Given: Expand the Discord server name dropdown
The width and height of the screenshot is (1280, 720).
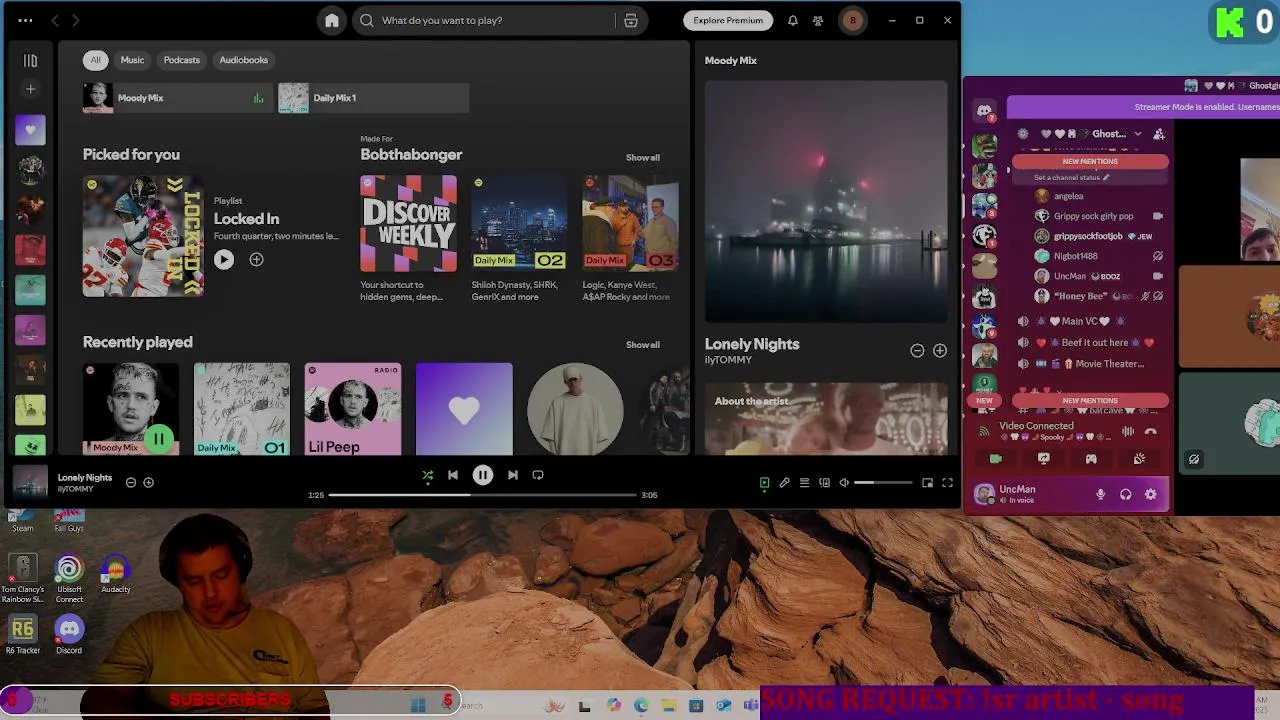Looking at the screenshot, I should click(x=1137, y=134).
